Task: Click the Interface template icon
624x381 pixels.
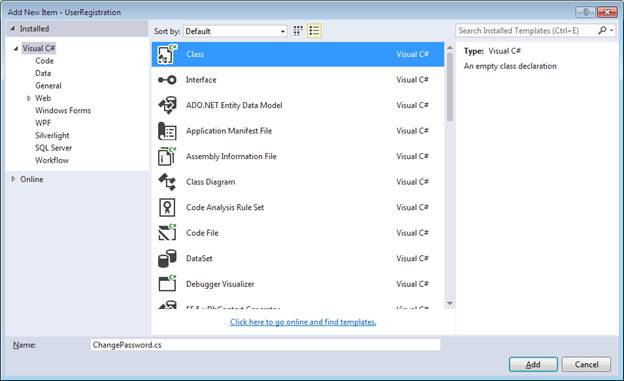Action: pyautogui.click(x=167, y=80)
